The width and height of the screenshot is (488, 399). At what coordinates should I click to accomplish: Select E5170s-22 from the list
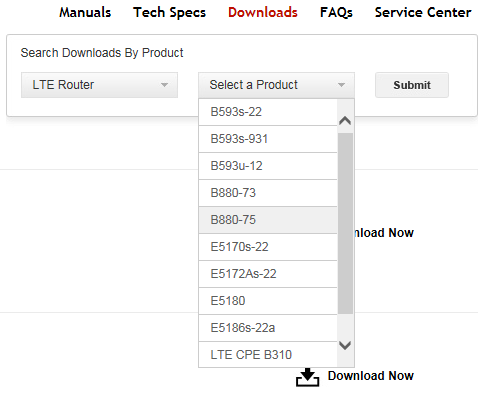[268, 247]
